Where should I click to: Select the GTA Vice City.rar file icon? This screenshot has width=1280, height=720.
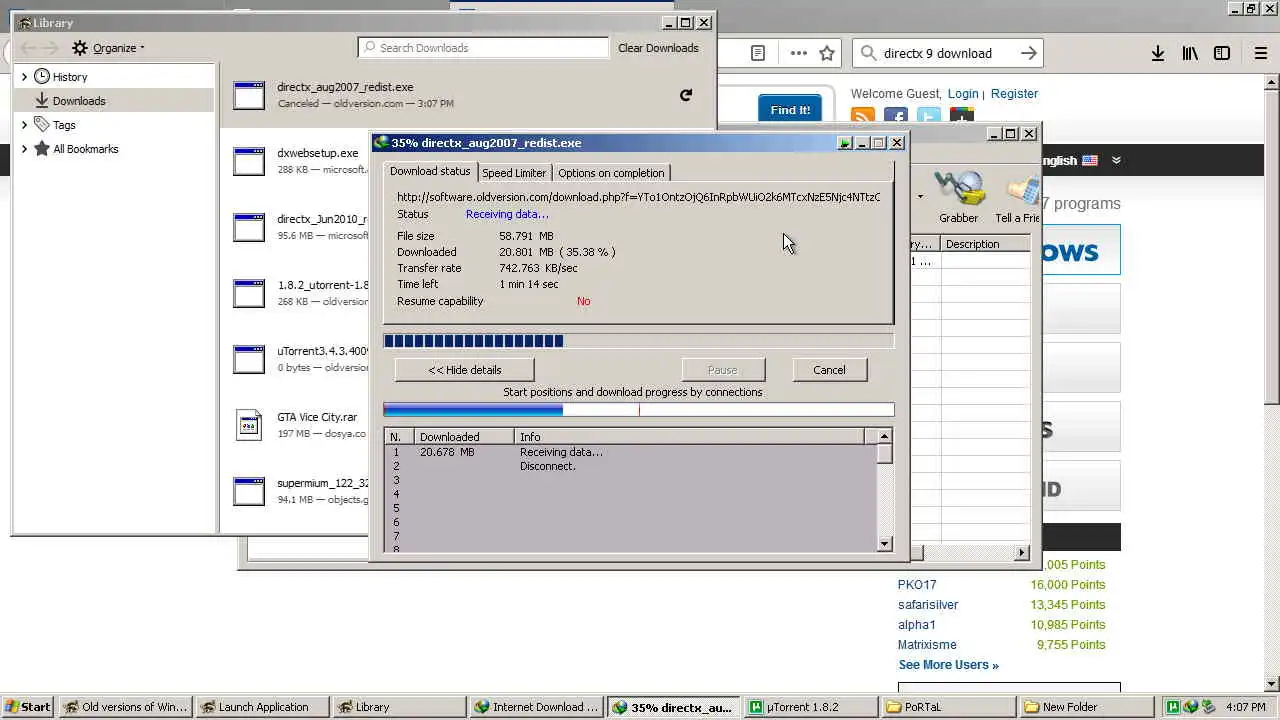[x=249, y=425]
